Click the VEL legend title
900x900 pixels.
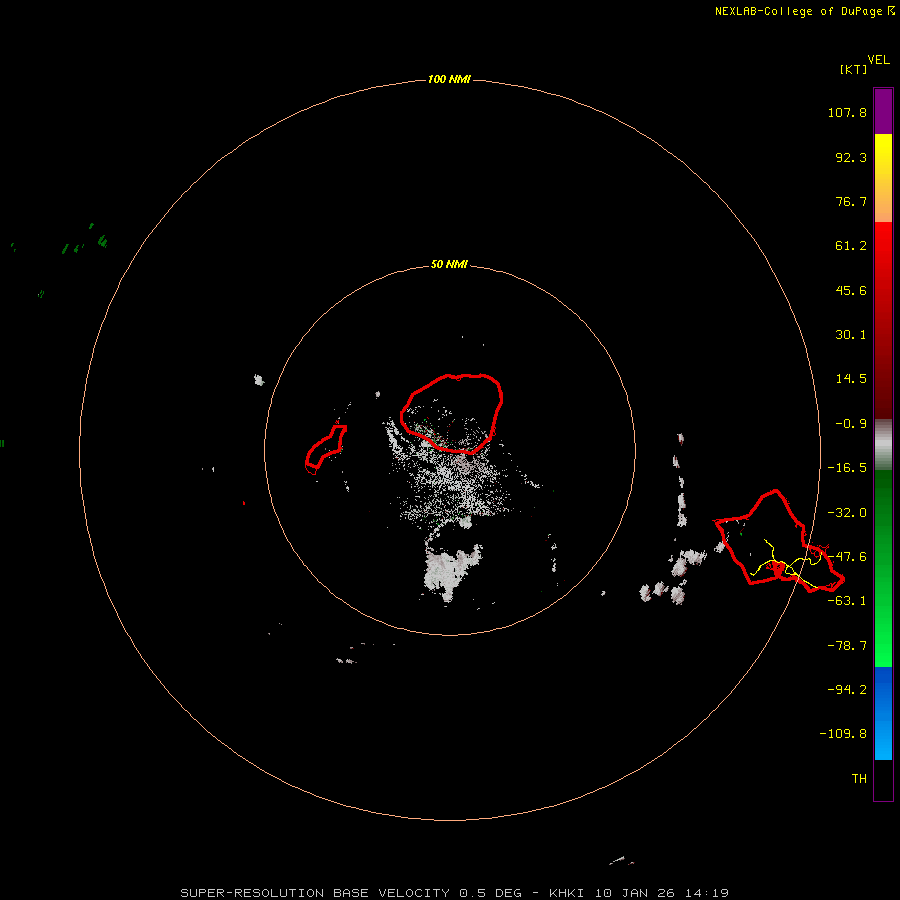point(878,60)
